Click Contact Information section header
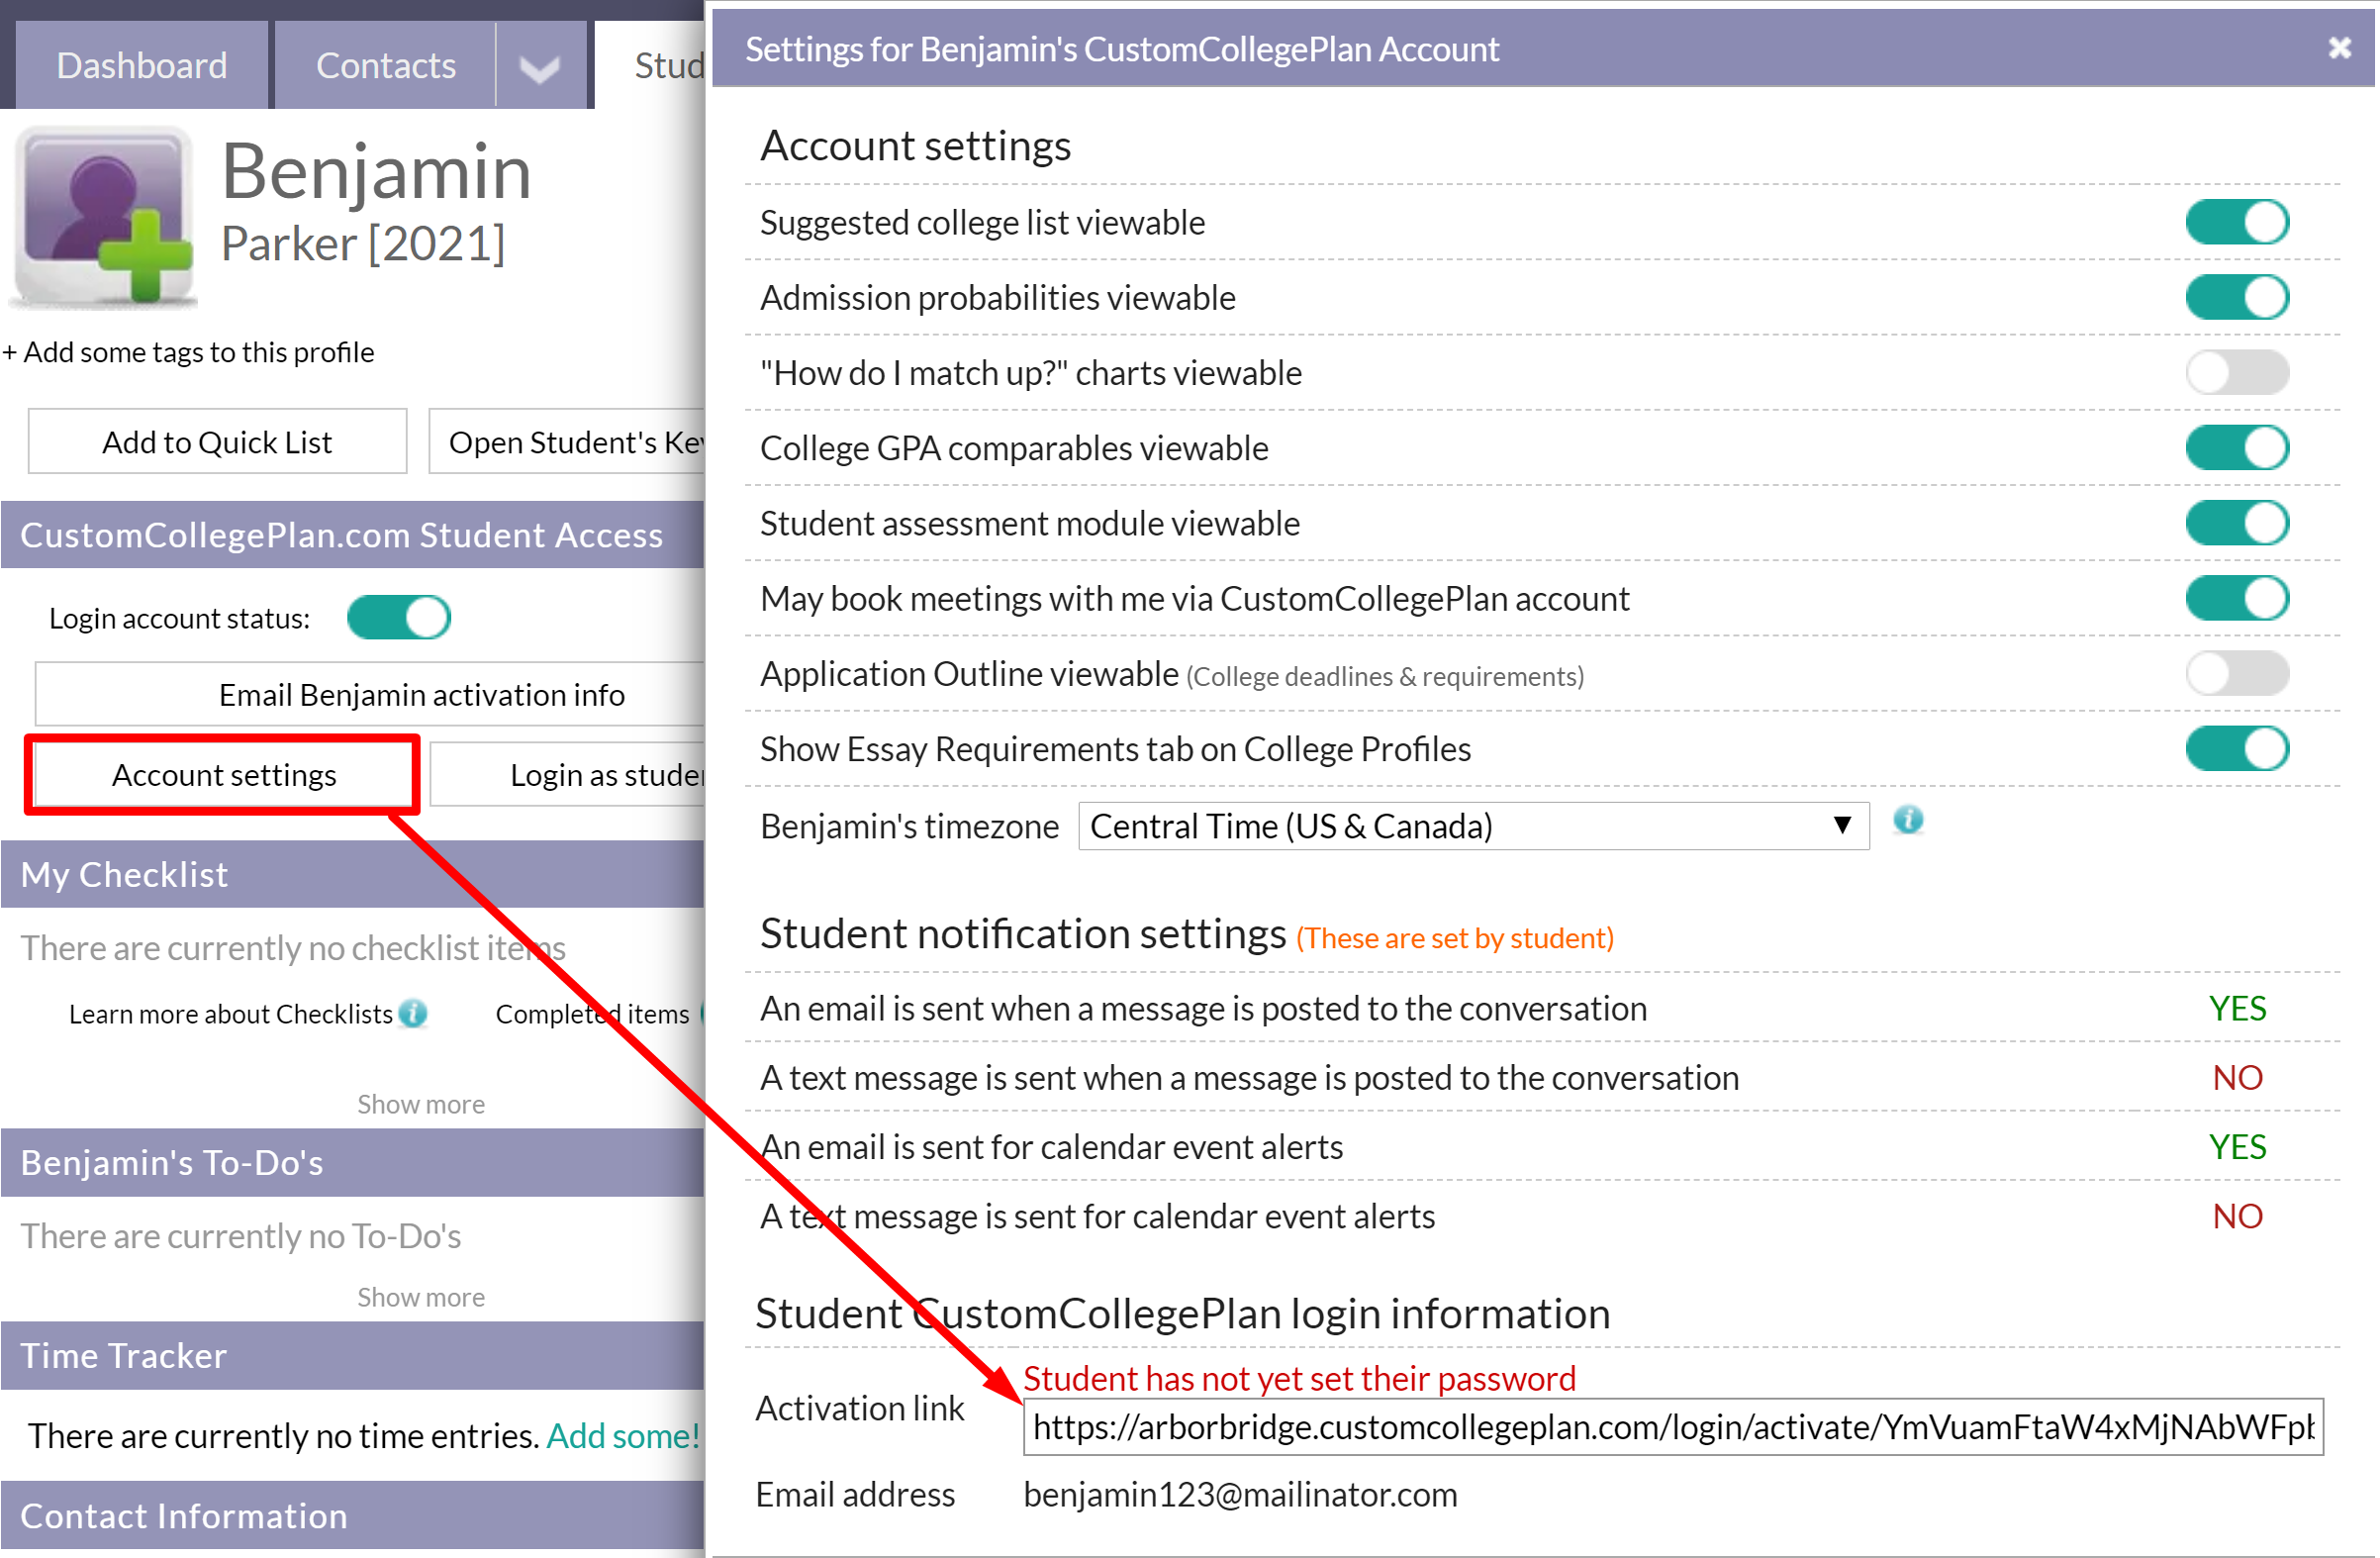The width and height of the screenshot is (2380, 1558). click(x=352, y=1516)
